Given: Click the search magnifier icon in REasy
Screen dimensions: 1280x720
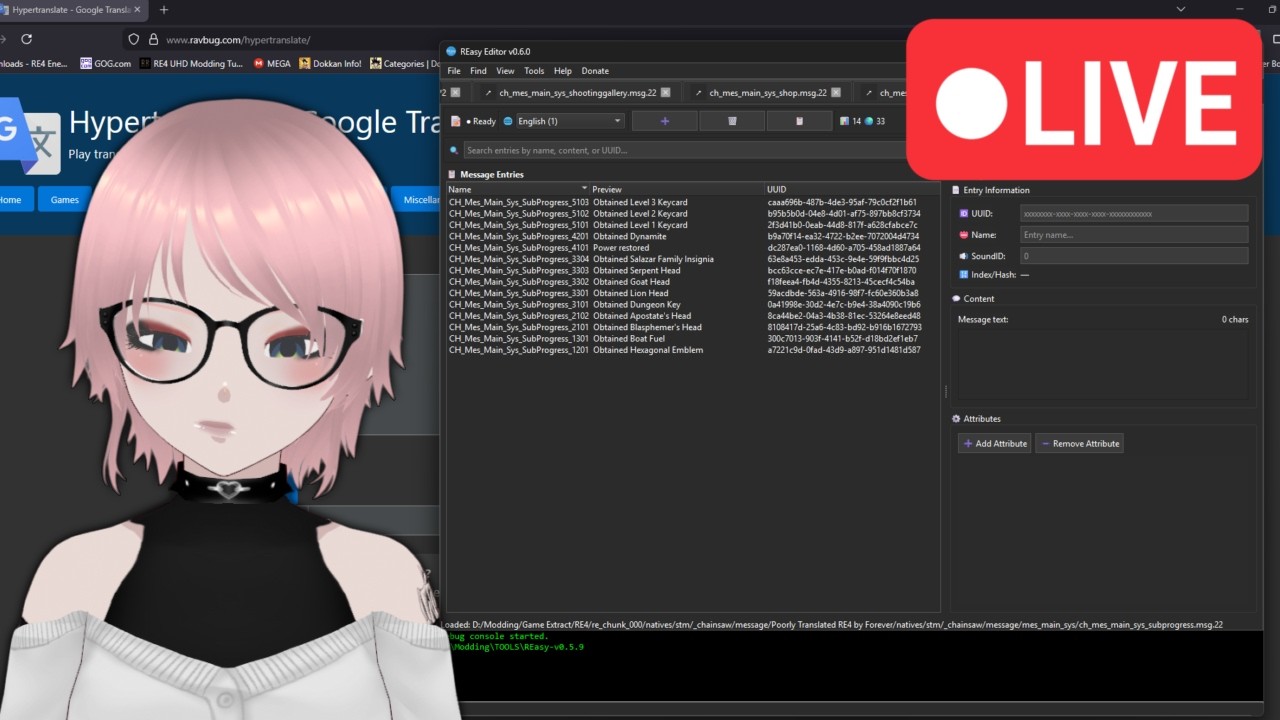Looking at the screenshot, I should tap(455, 150).
